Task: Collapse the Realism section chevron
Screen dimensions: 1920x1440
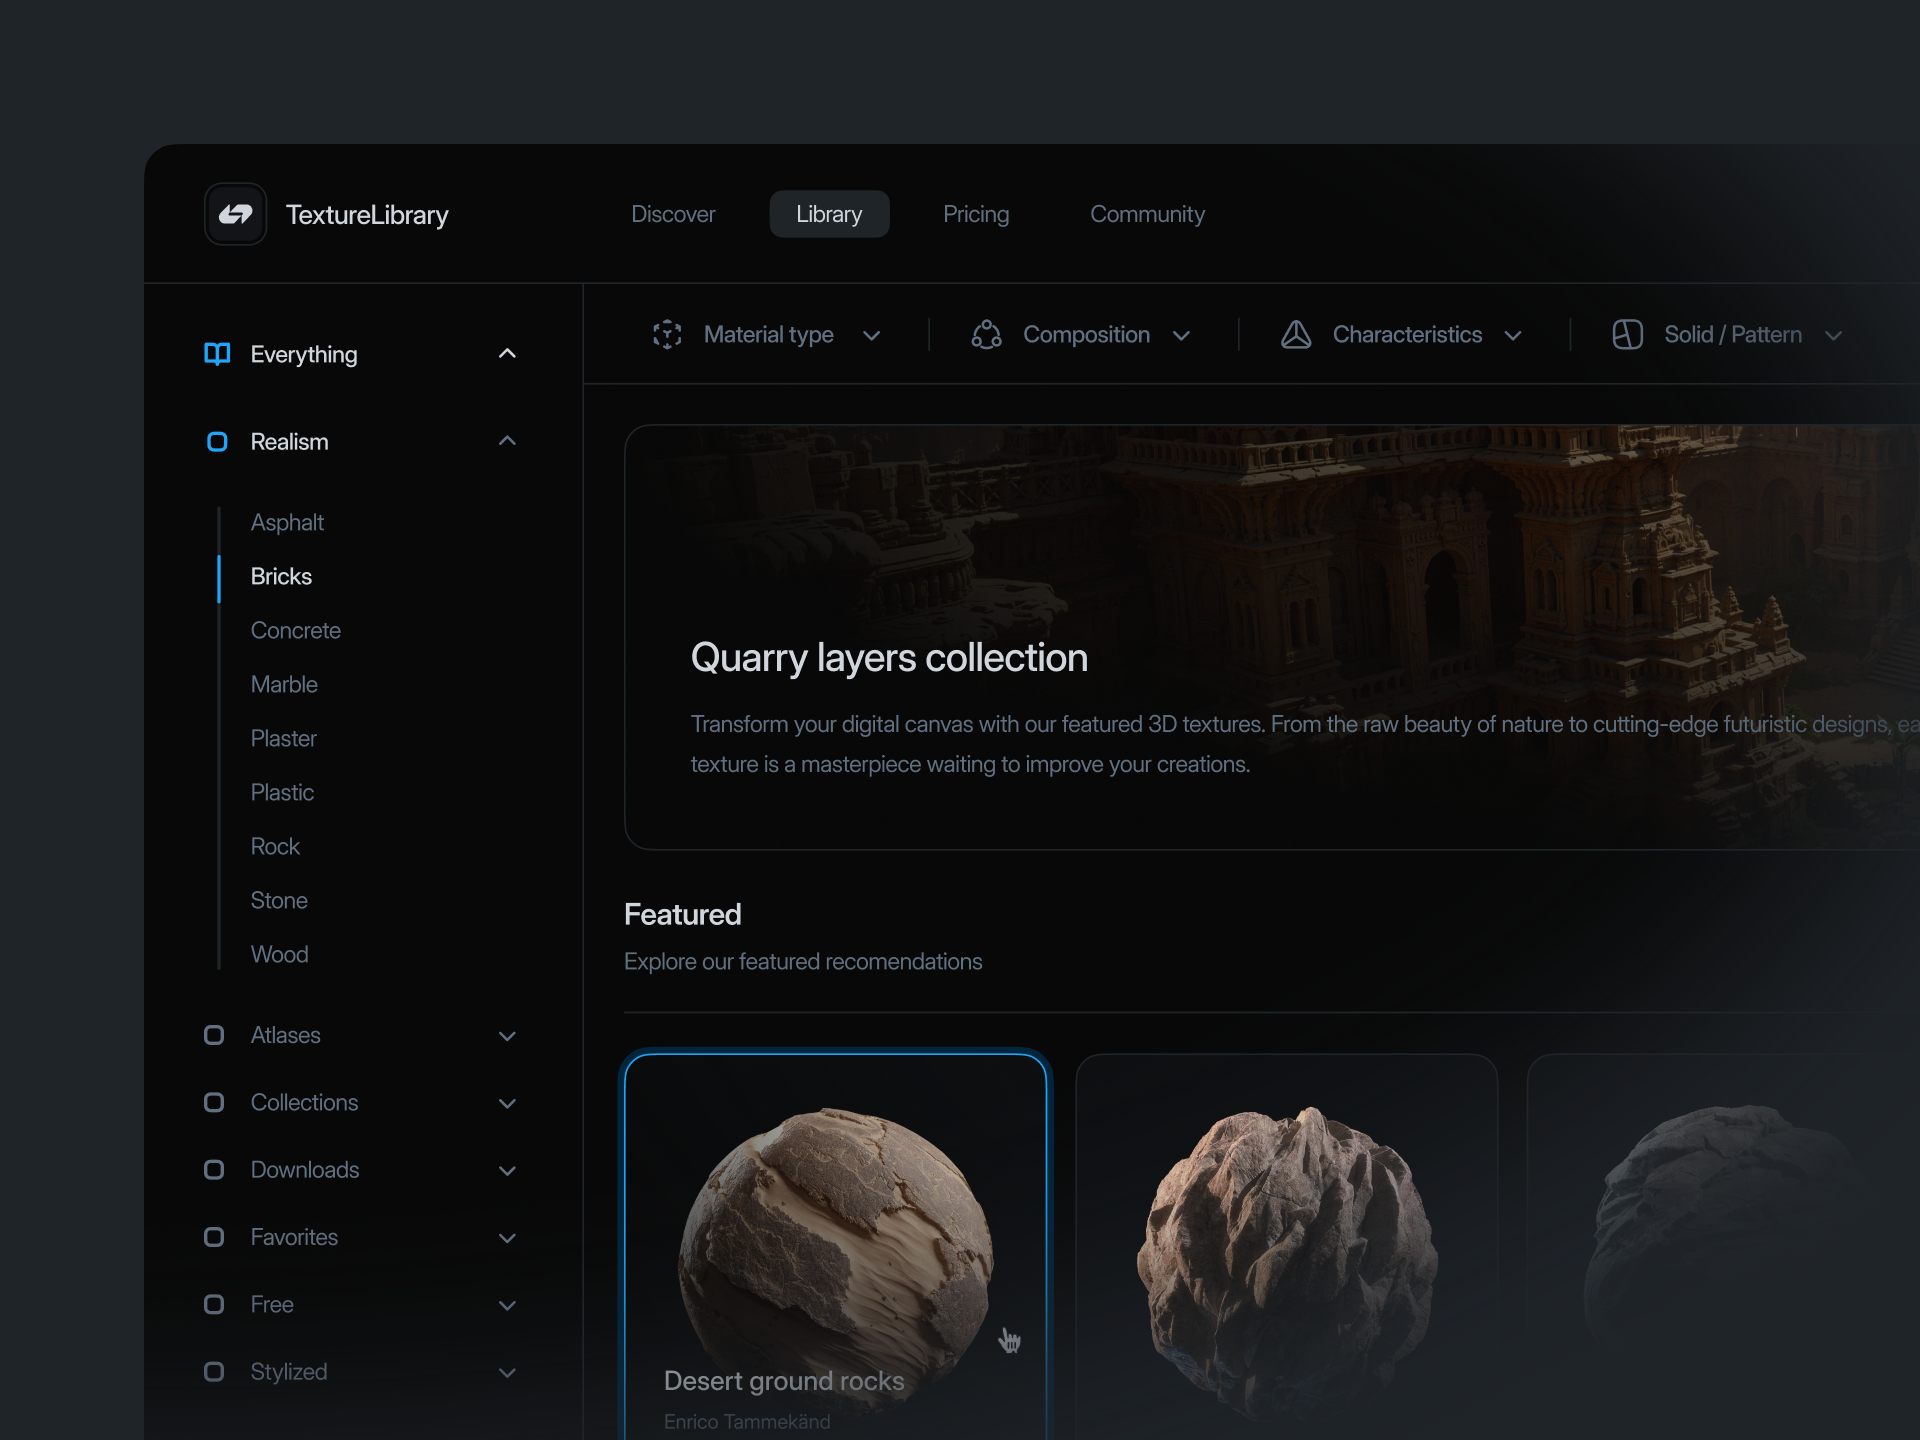Action: 507,441
